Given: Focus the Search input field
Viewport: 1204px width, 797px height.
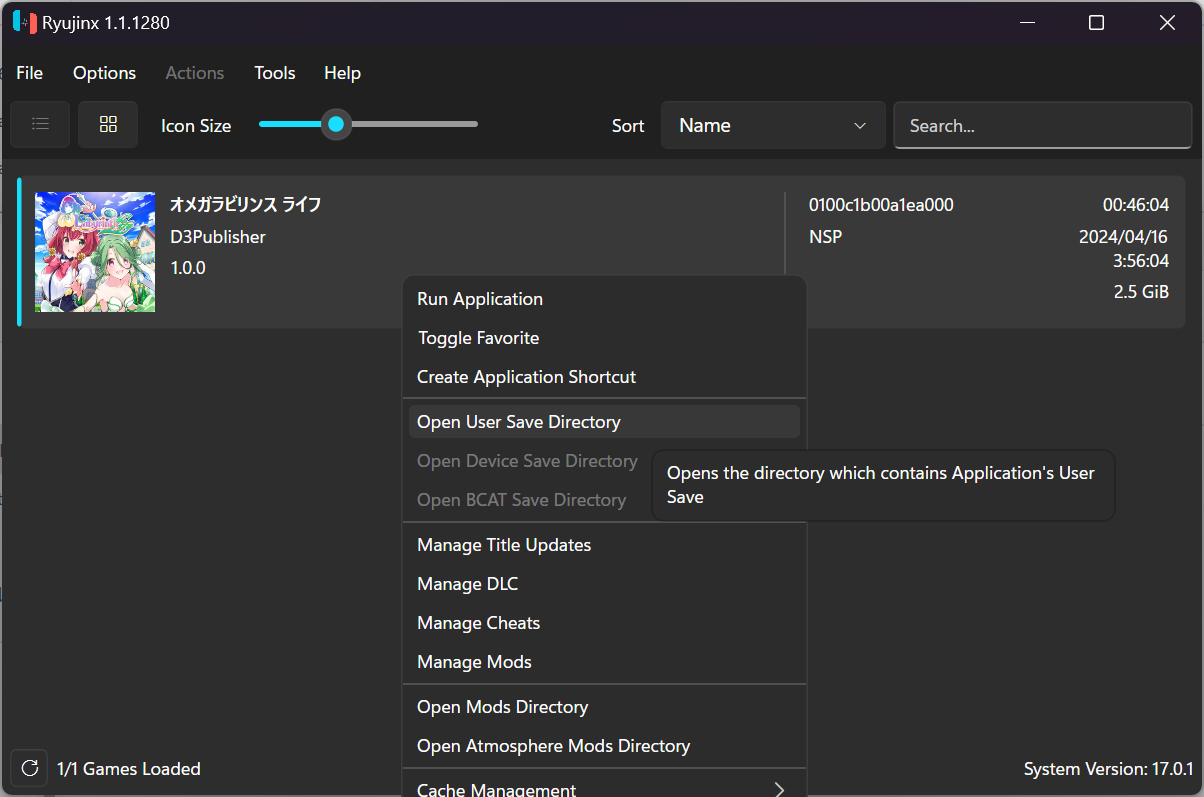Looking at the screenshot, I should (1043, 125).
